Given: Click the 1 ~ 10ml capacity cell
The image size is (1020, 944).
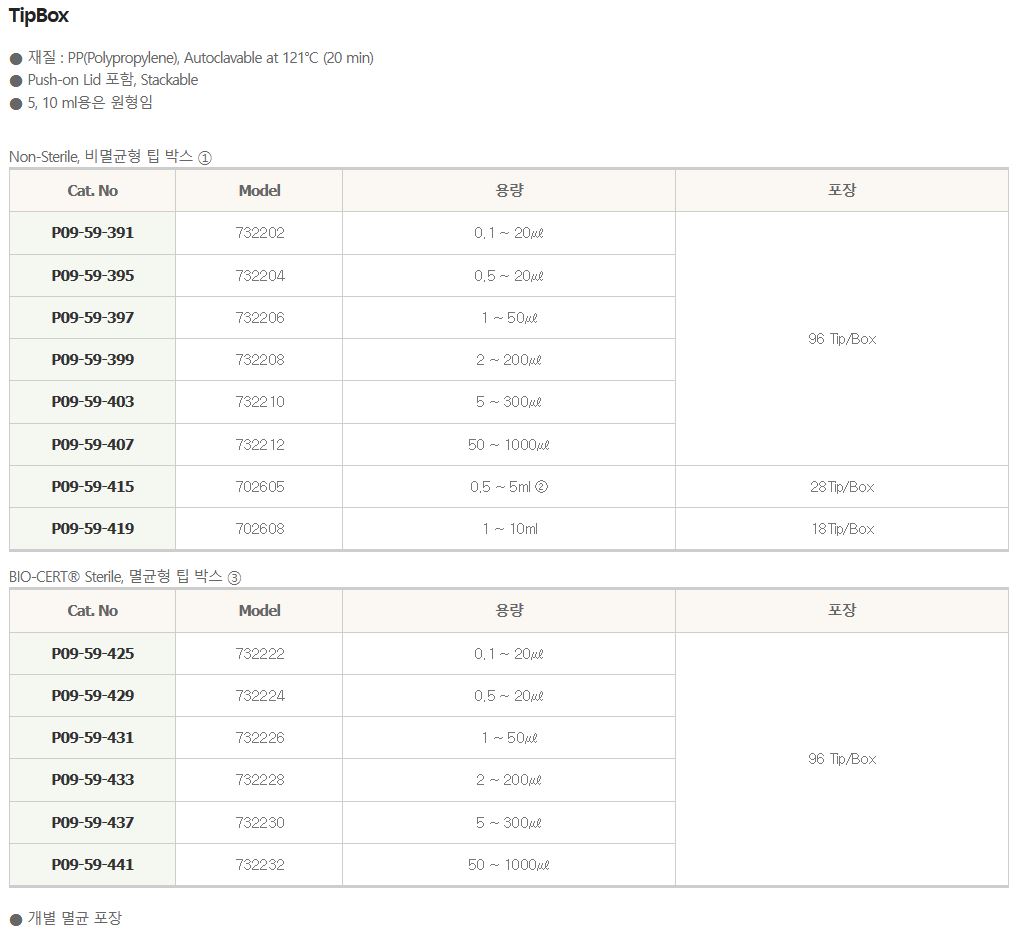Looking at the screenshot, I should click(x=509, y=529).
